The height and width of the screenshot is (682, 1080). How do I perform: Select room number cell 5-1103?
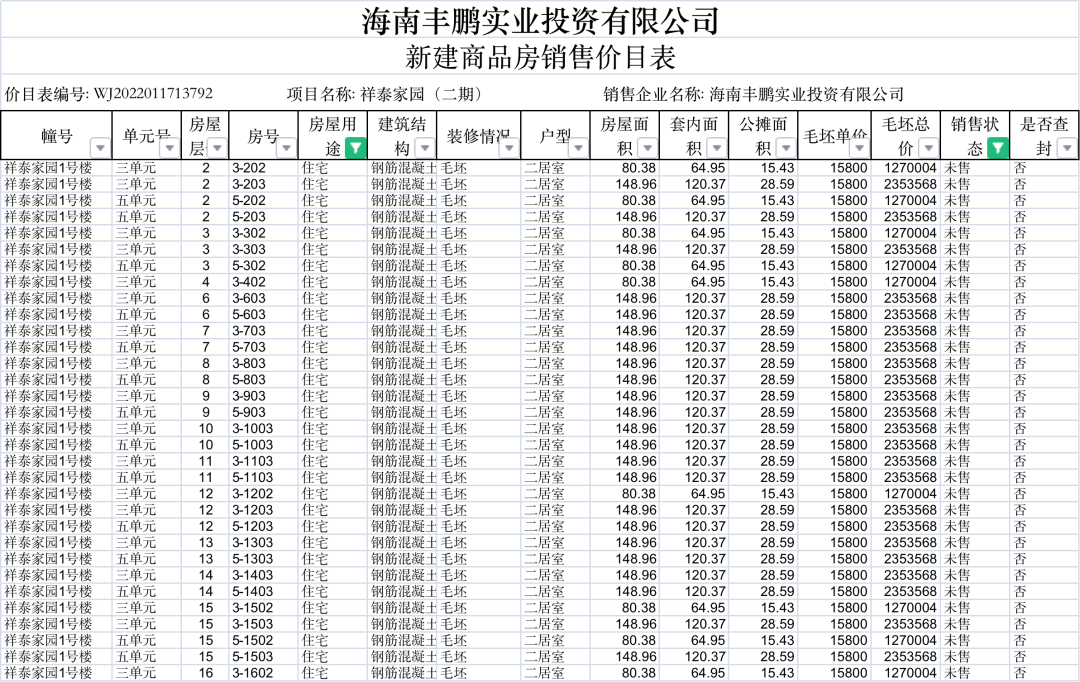click(263, 477)
